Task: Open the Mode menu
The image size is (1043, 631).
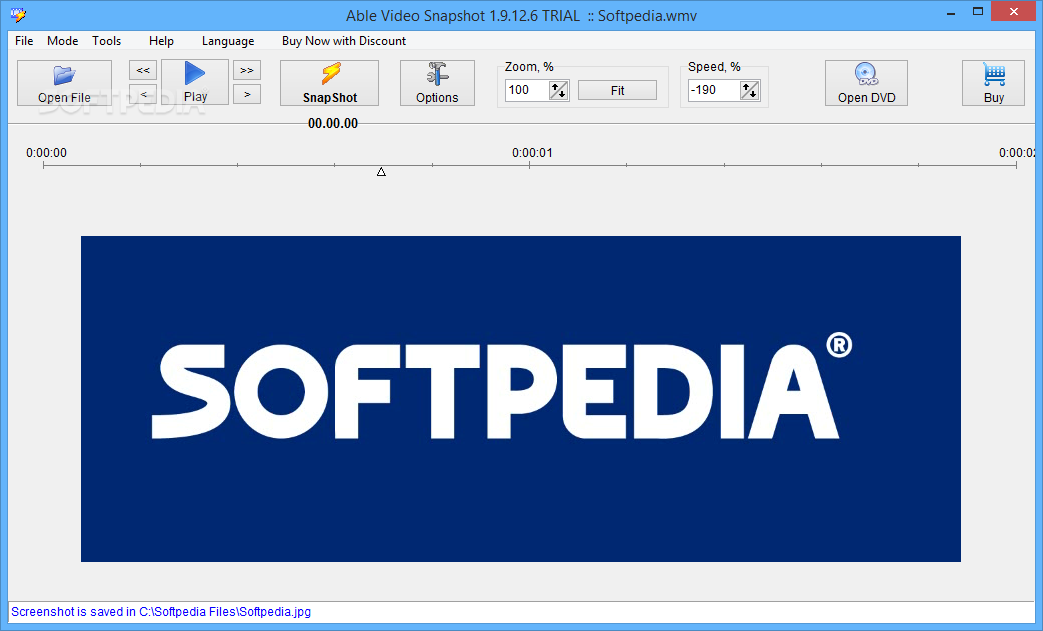Action: coord(63,41)
